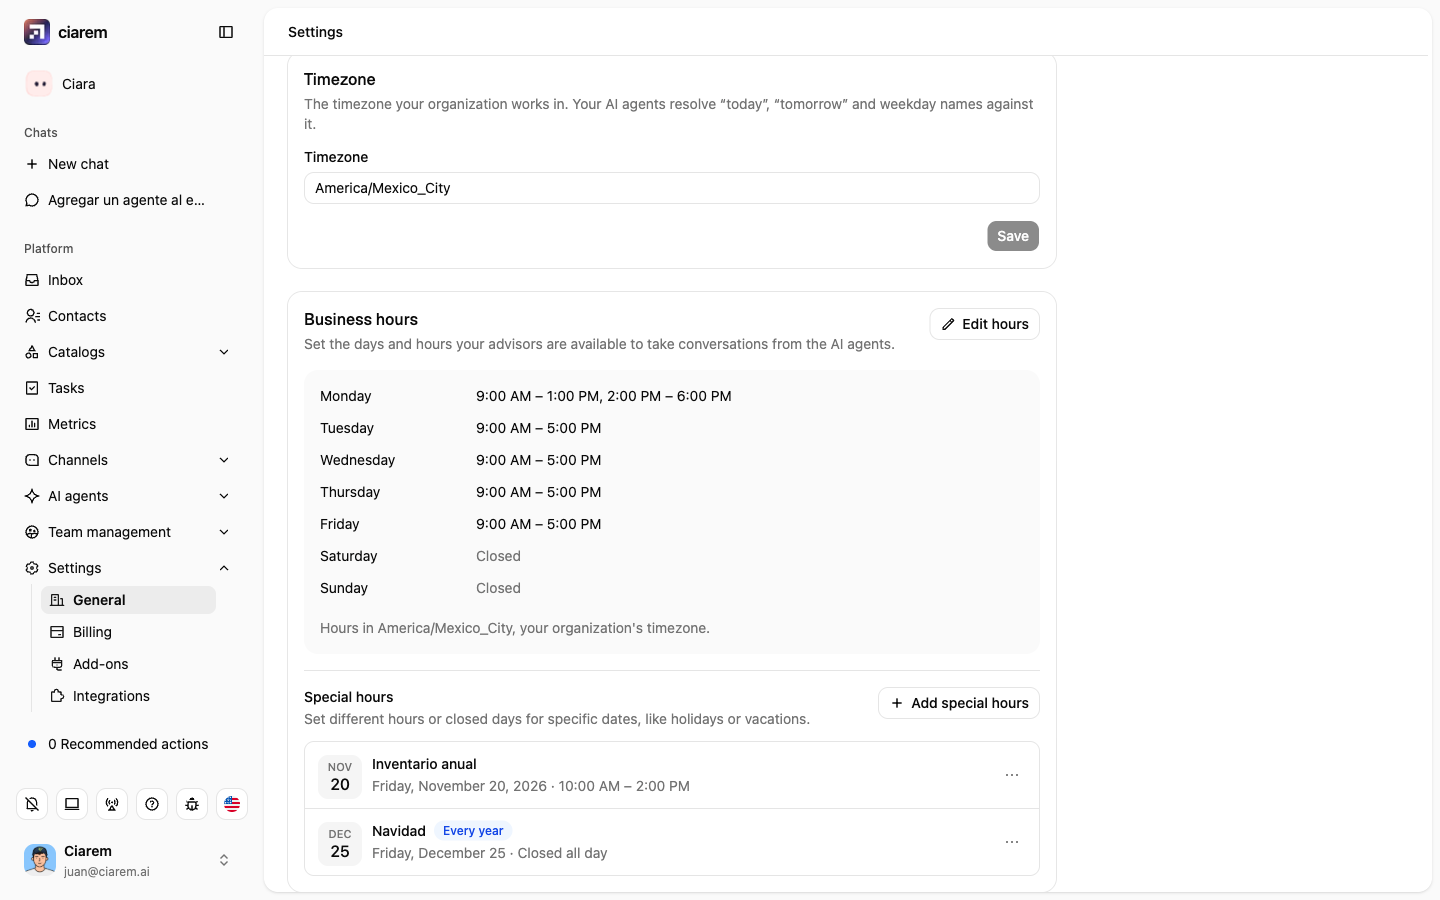Save the timezone setting
1440x900 pixels.
(1013, 236)
